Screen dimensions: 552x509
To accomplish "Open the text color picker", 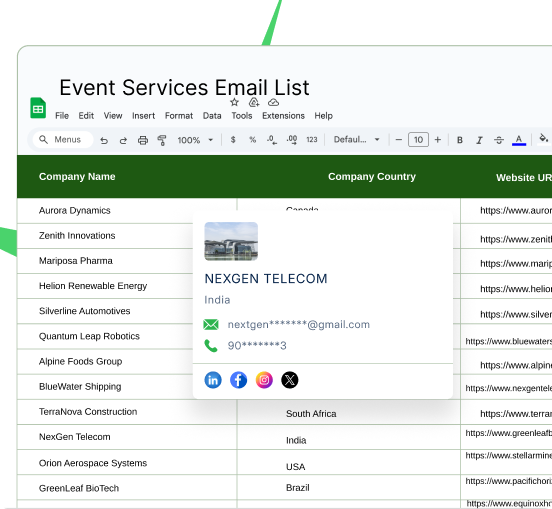I will tap(519, 140).
